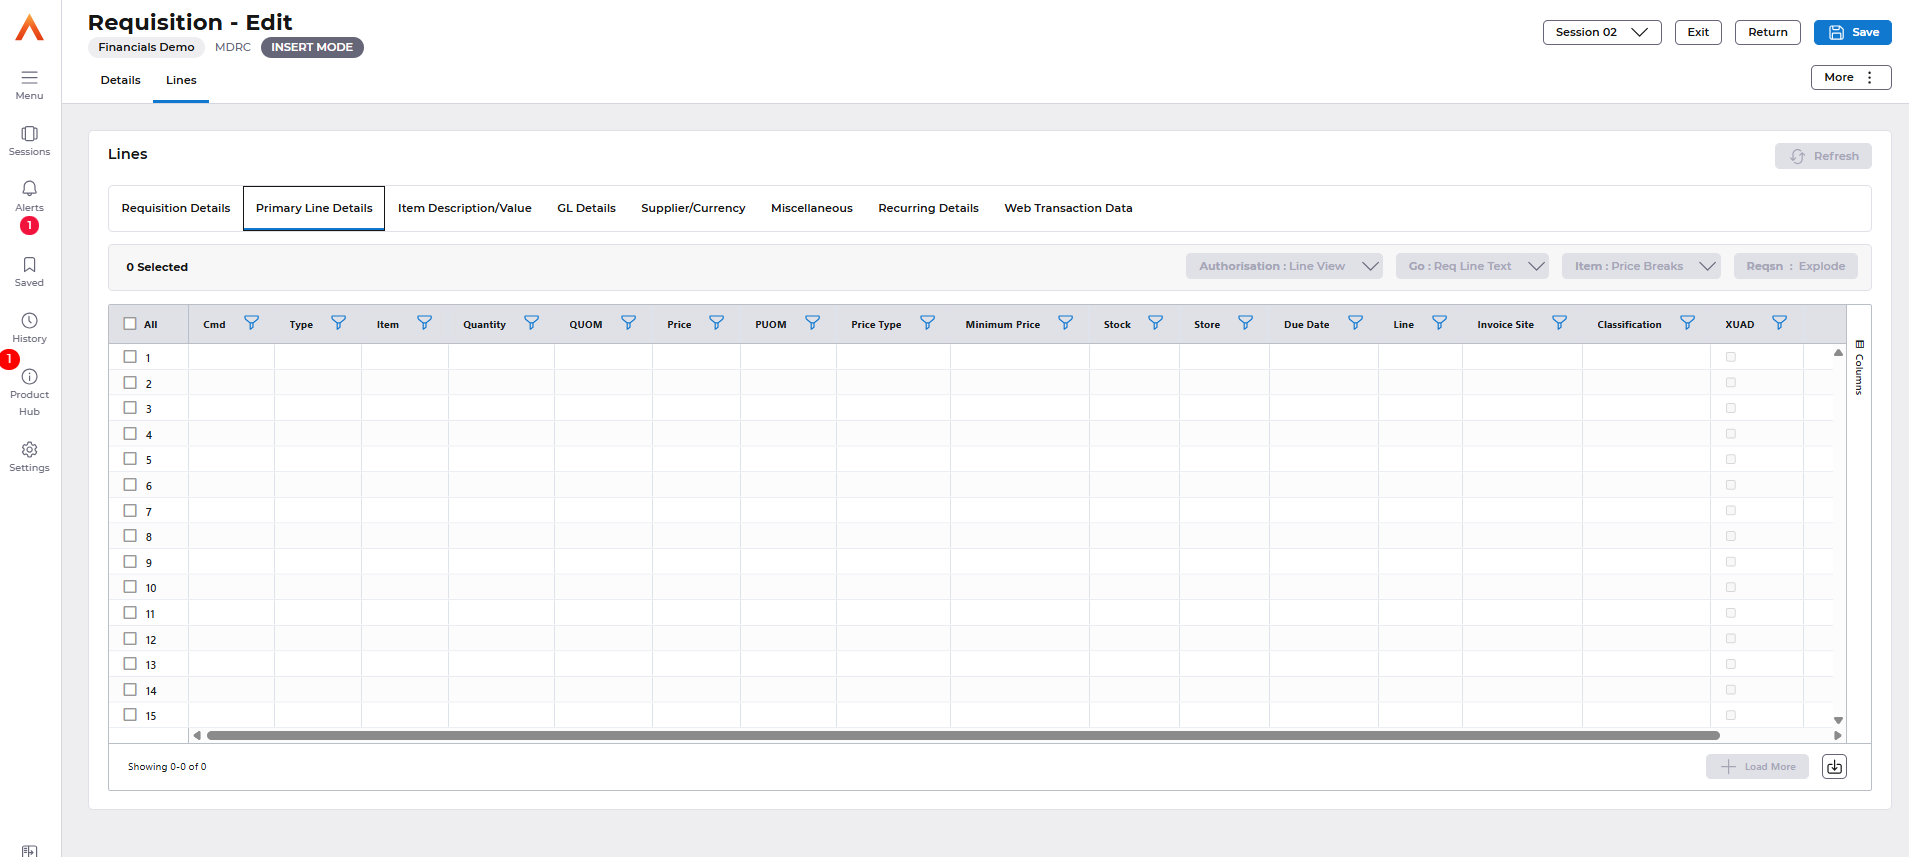Expand Item : Price Breaks dropdown
The height and width of the screenshot is (857, 1909).
(x=1641, y=266)
